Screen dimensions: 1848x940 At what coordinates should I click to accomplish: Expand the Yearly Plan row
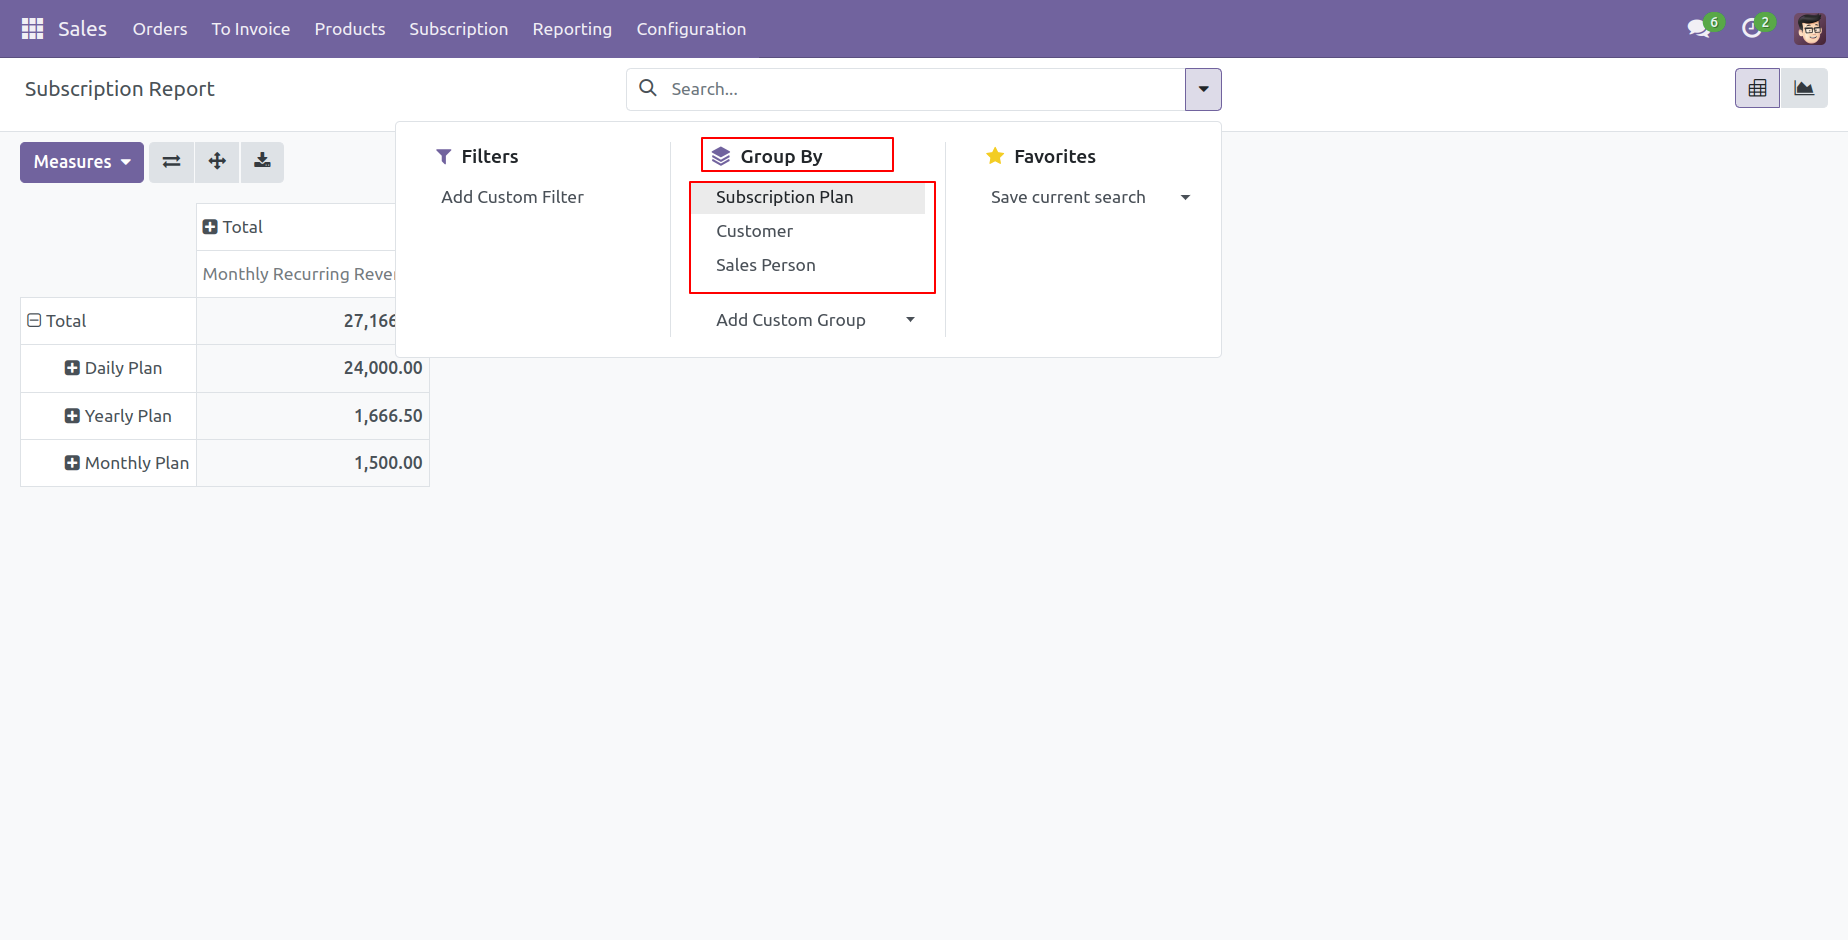click(x=118, y=416)
